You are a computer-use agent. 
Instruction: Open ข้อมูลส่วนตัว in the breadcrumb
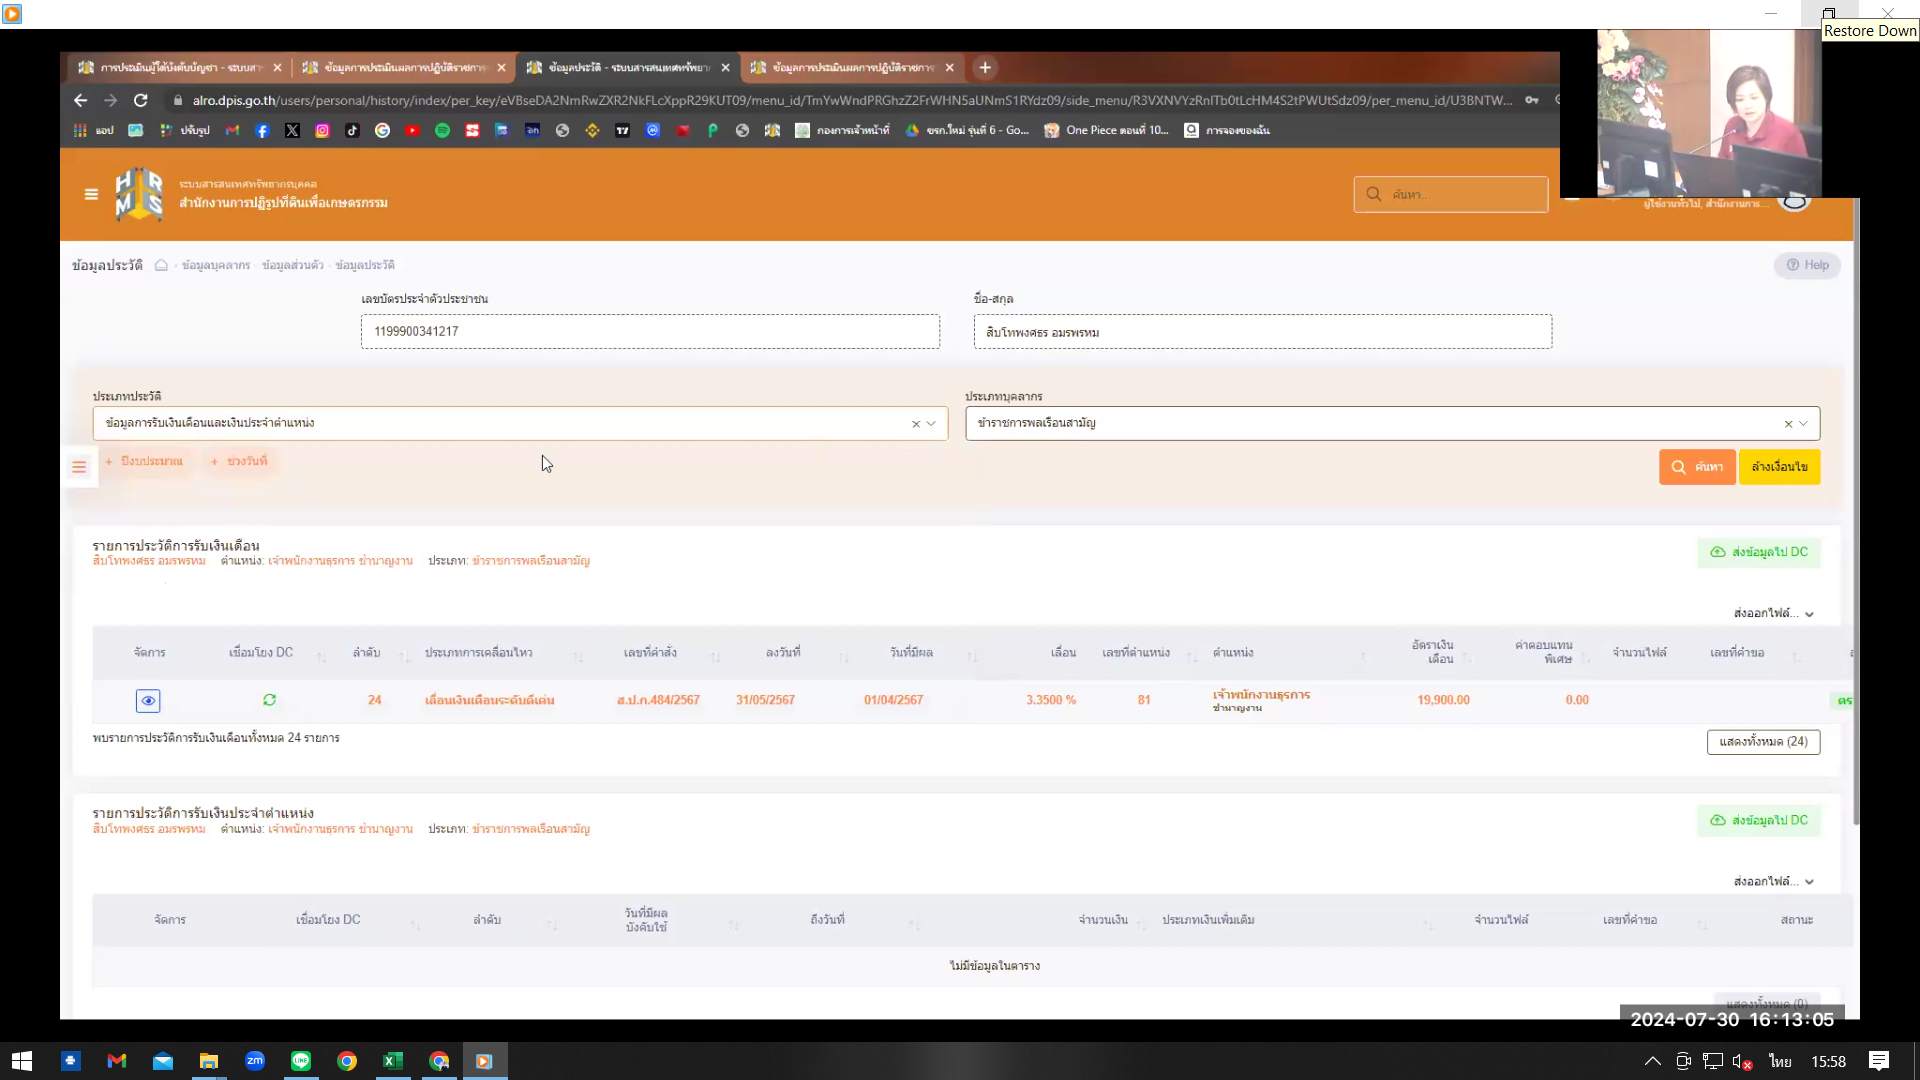(x=293, y=265)
